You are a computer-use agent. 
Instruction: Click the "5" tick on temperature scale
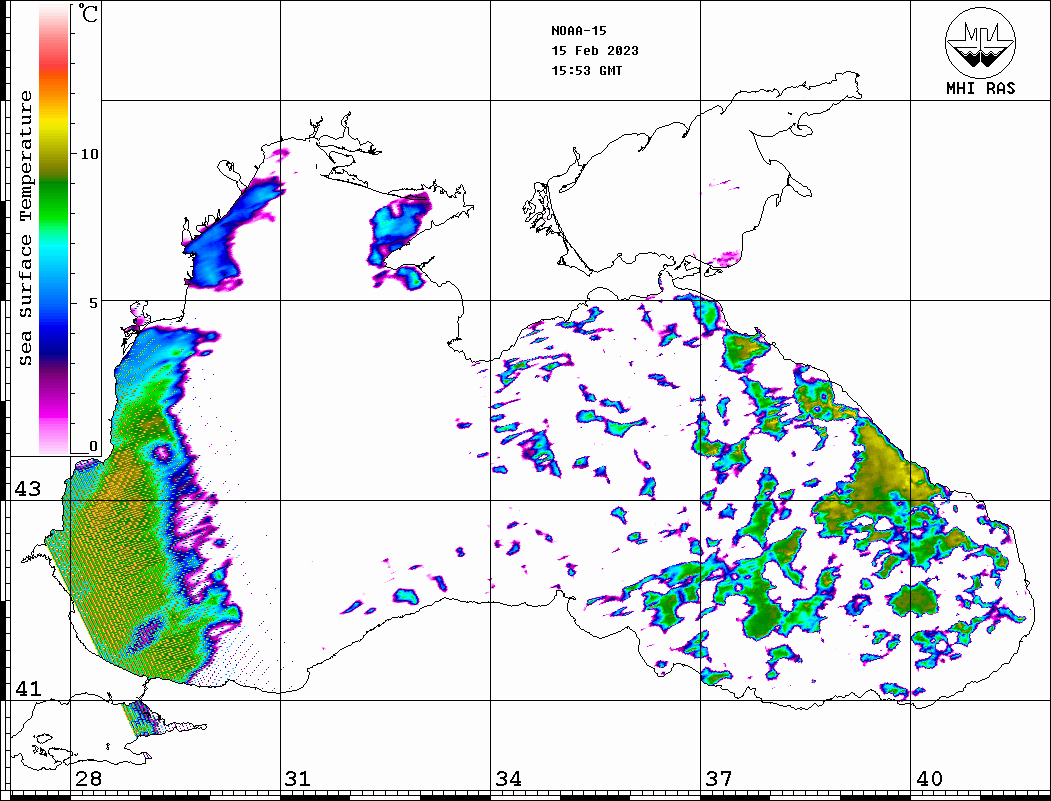click(94, 303)
